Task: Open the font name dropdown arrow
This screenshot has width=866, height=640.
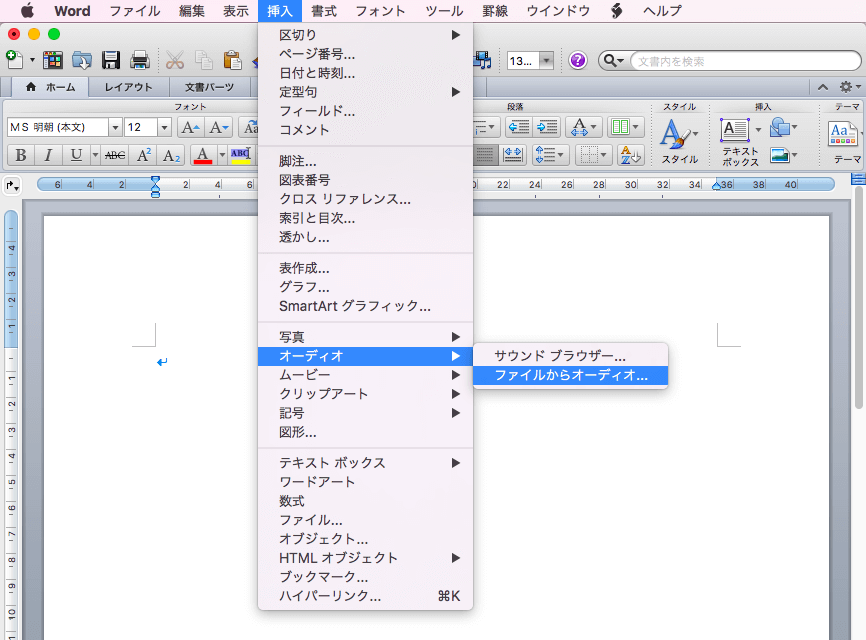Action: click(x=115, y=128)
